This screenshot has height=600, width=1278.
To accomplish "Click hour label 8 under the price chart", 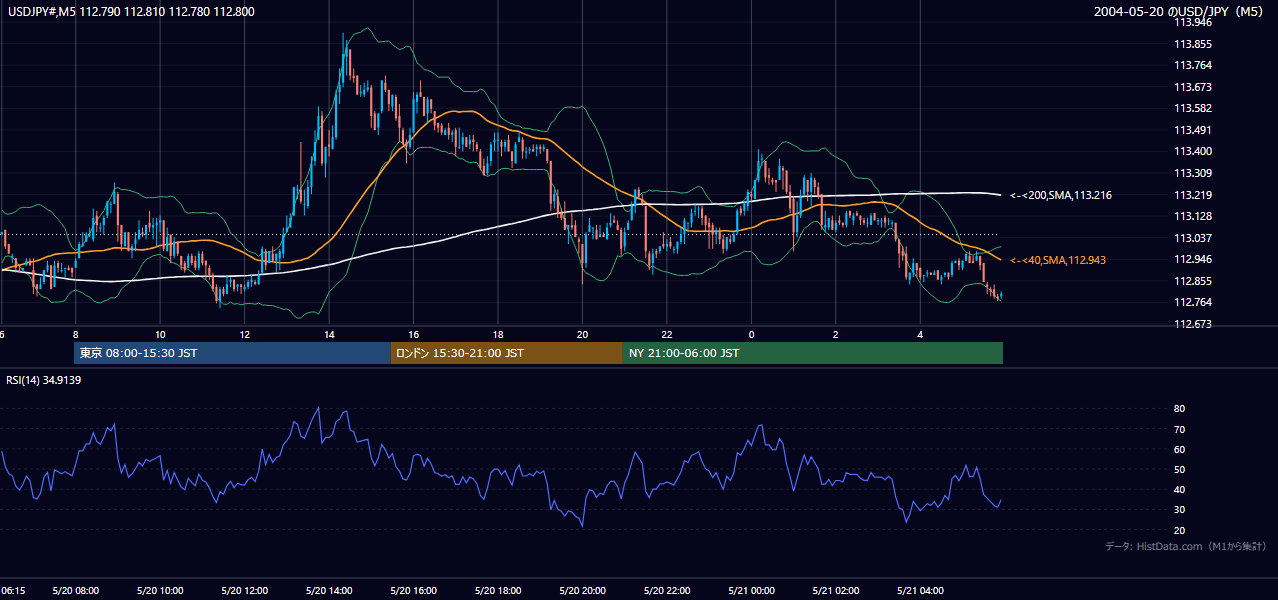I will (76, 335).
